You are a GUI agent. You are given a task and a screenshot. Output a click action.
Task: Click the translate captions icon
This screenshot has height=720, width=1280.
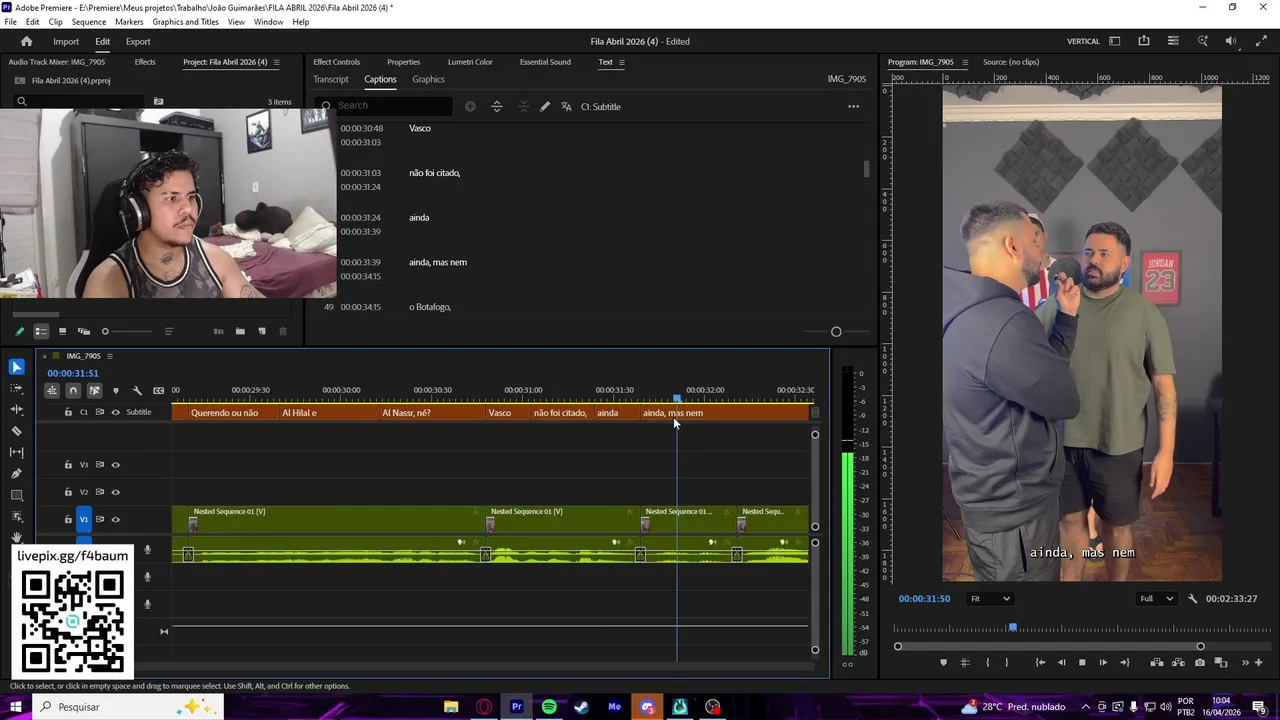[x=566, y=106]
